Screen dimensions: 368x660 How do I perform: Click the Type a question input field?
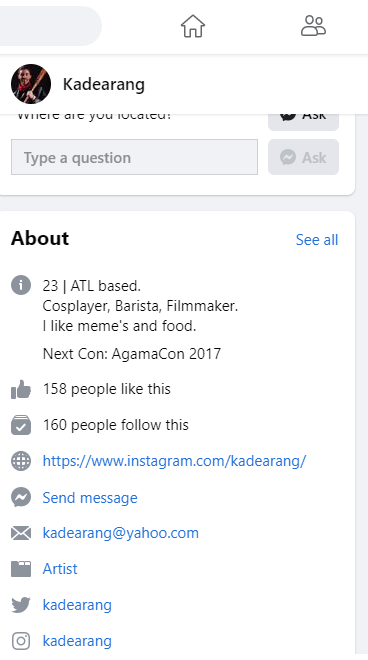pos(134,157)
